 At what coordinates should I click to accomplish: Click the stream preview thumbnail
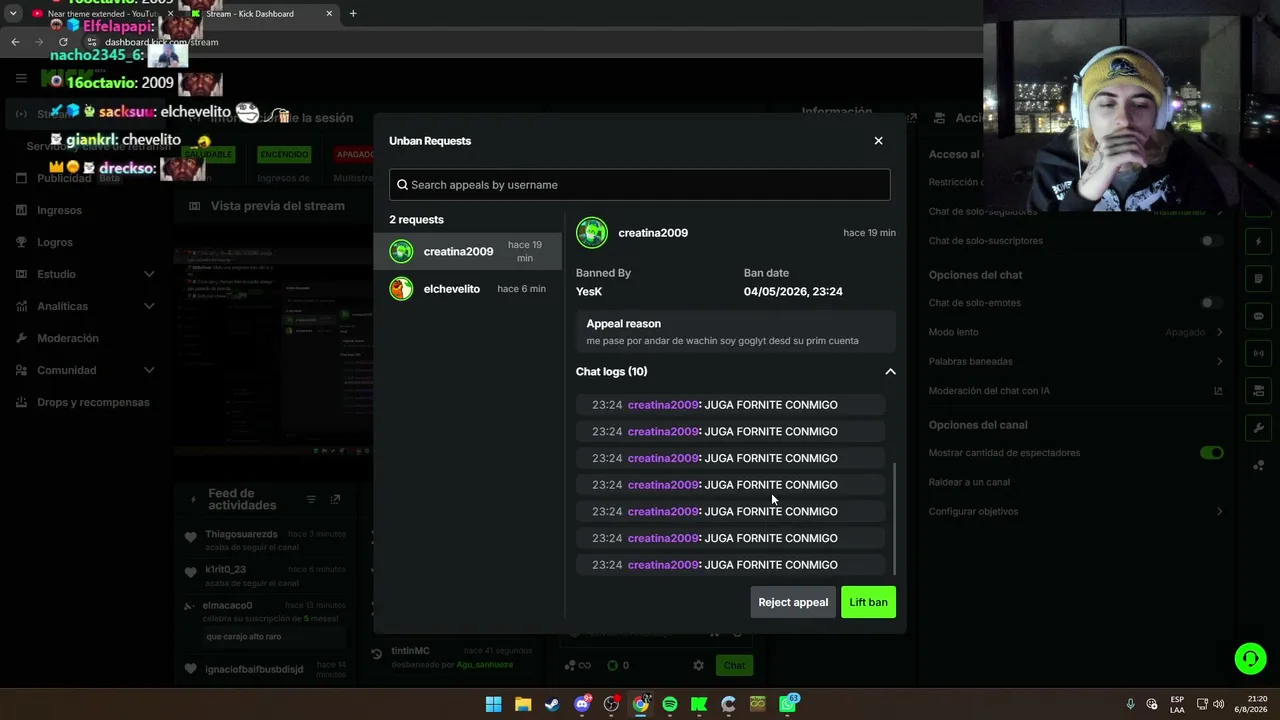point(272,350)
